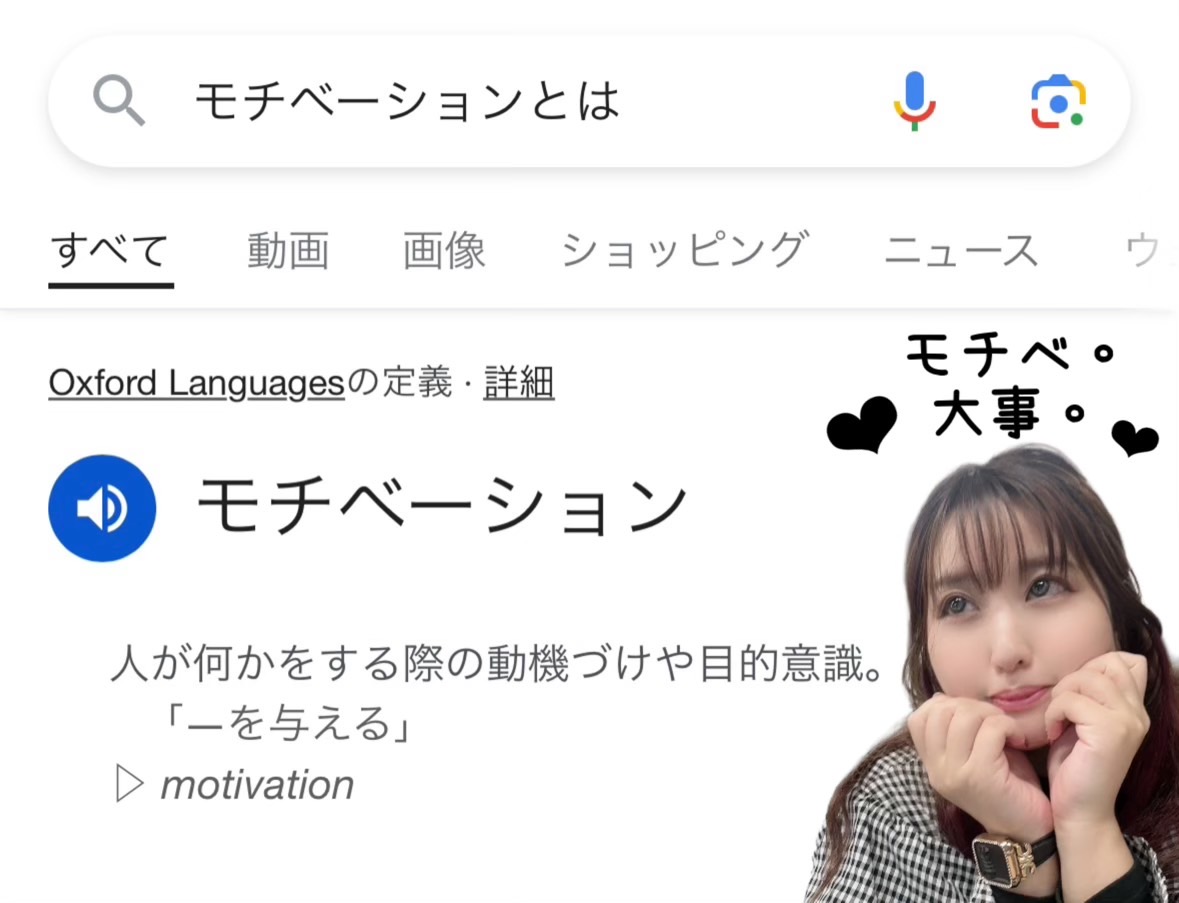Open the ニュース tab
The width and height of the screenshot is (1179, 903).
point(961,251)
